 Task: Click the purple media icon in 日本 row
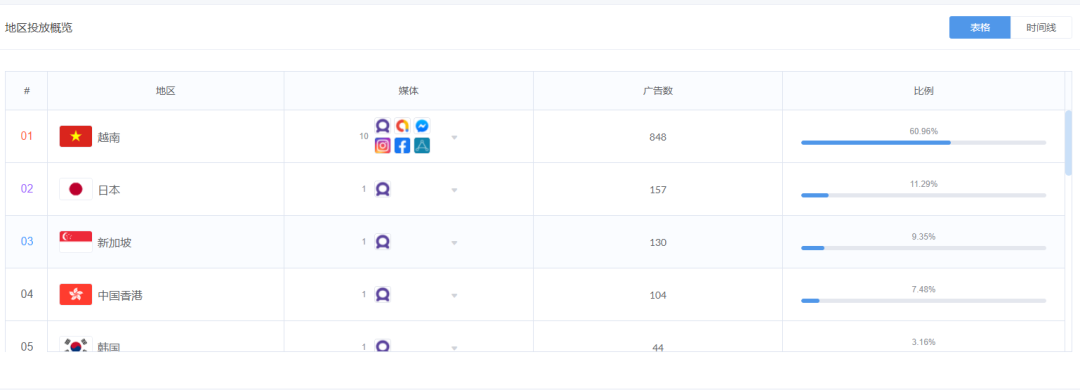click(383, 189)
